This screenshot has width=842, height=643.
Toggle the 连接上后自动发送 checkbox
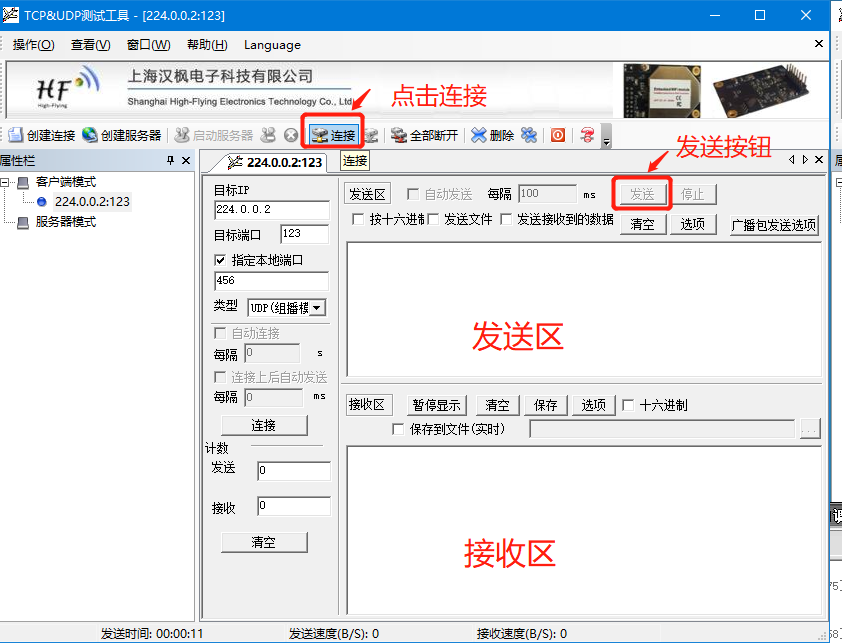(x=220, y=377)
